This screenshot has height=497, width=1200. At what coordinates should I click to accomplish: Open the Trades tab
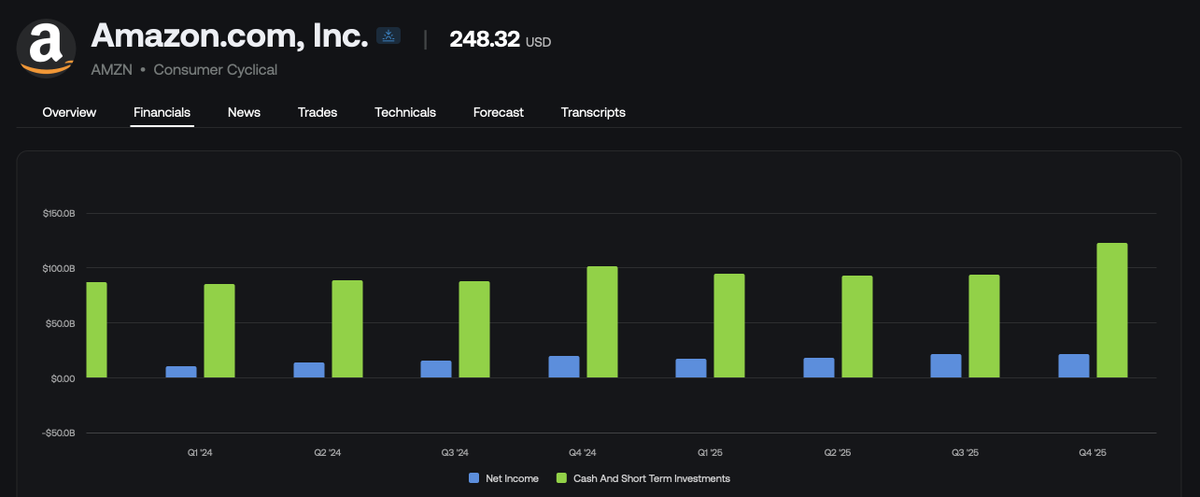317,112
